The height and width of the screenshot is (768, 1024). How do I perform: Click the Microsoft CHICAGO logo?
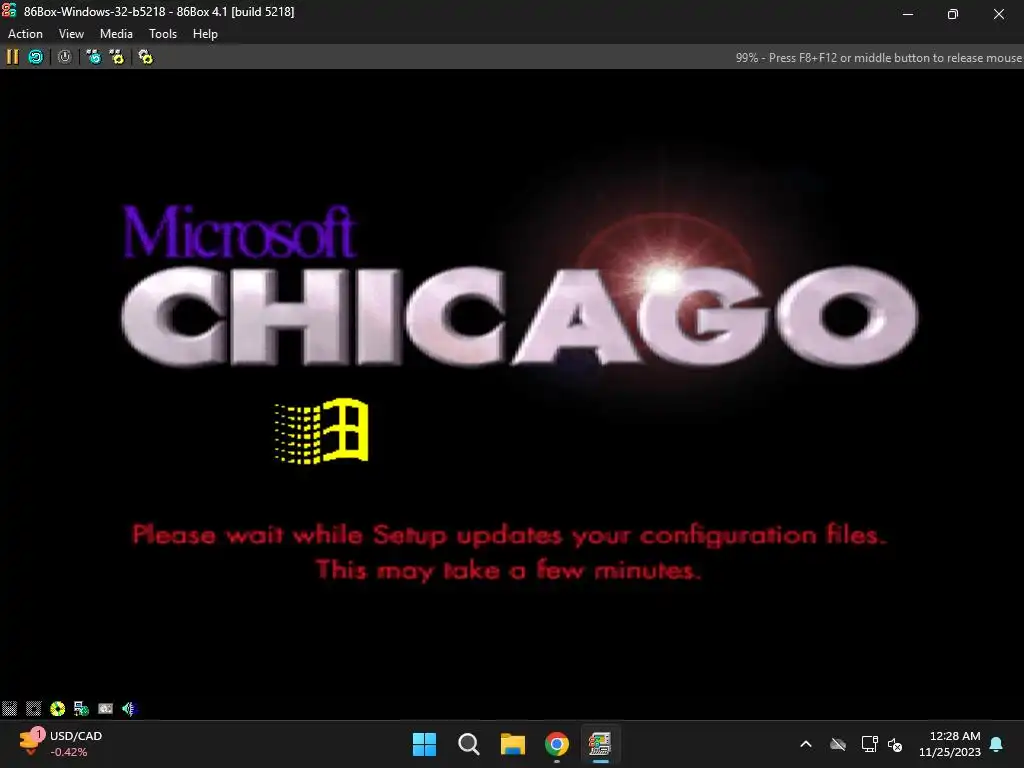[x=519, y=285]
